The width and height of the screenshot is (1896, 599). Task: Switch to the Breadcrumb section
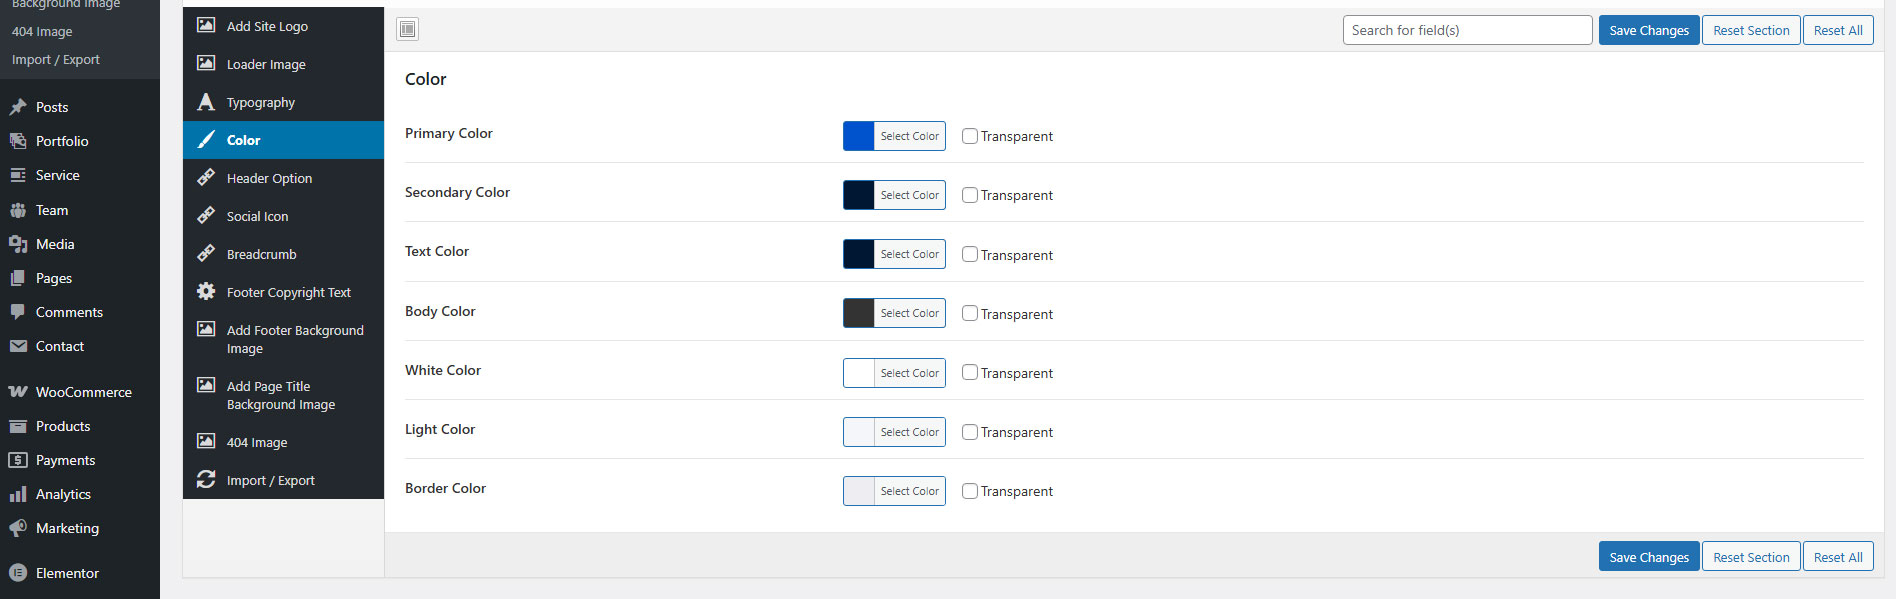point(261,254)
